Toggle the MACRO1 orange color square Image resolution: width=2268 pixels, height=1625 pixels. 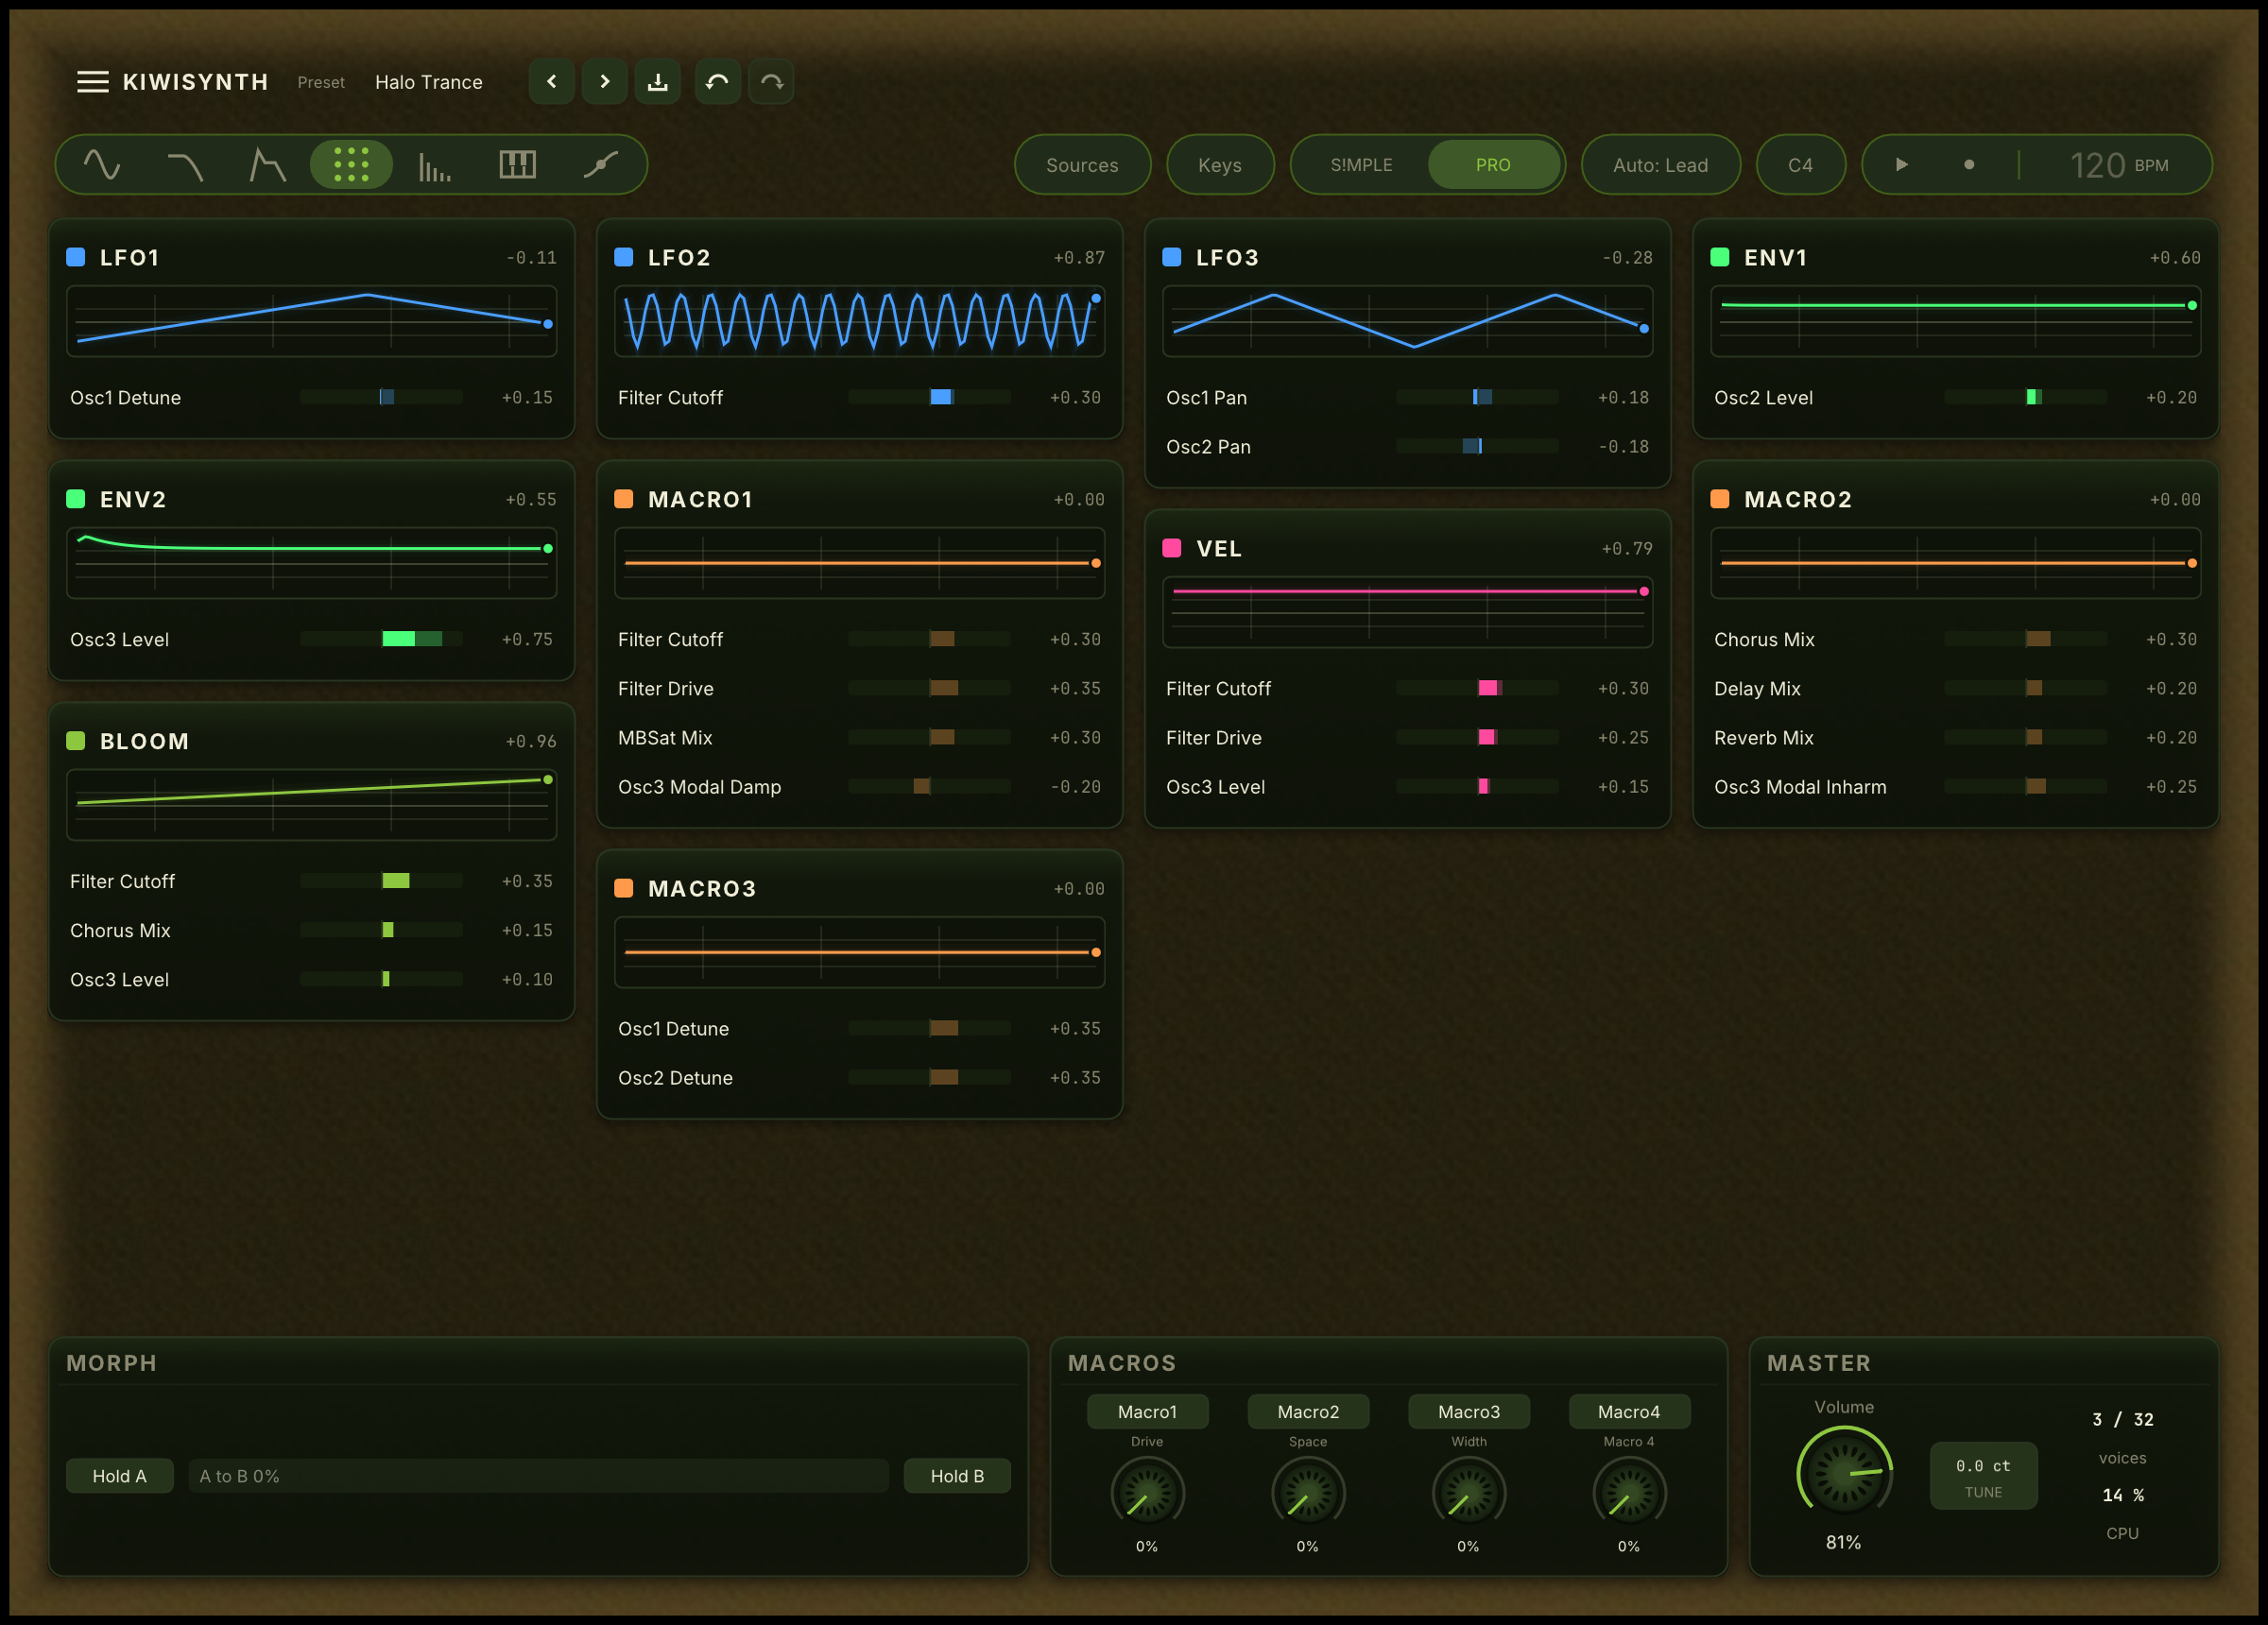click(624, 499)
